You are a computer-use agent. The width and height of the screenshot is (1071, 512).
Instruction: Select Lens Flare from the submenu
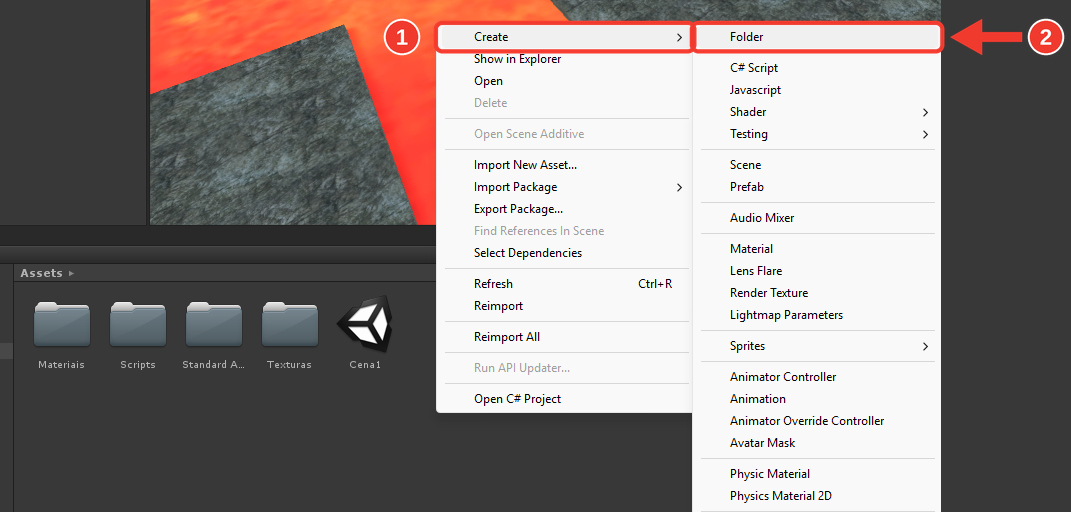click(817, 270)
